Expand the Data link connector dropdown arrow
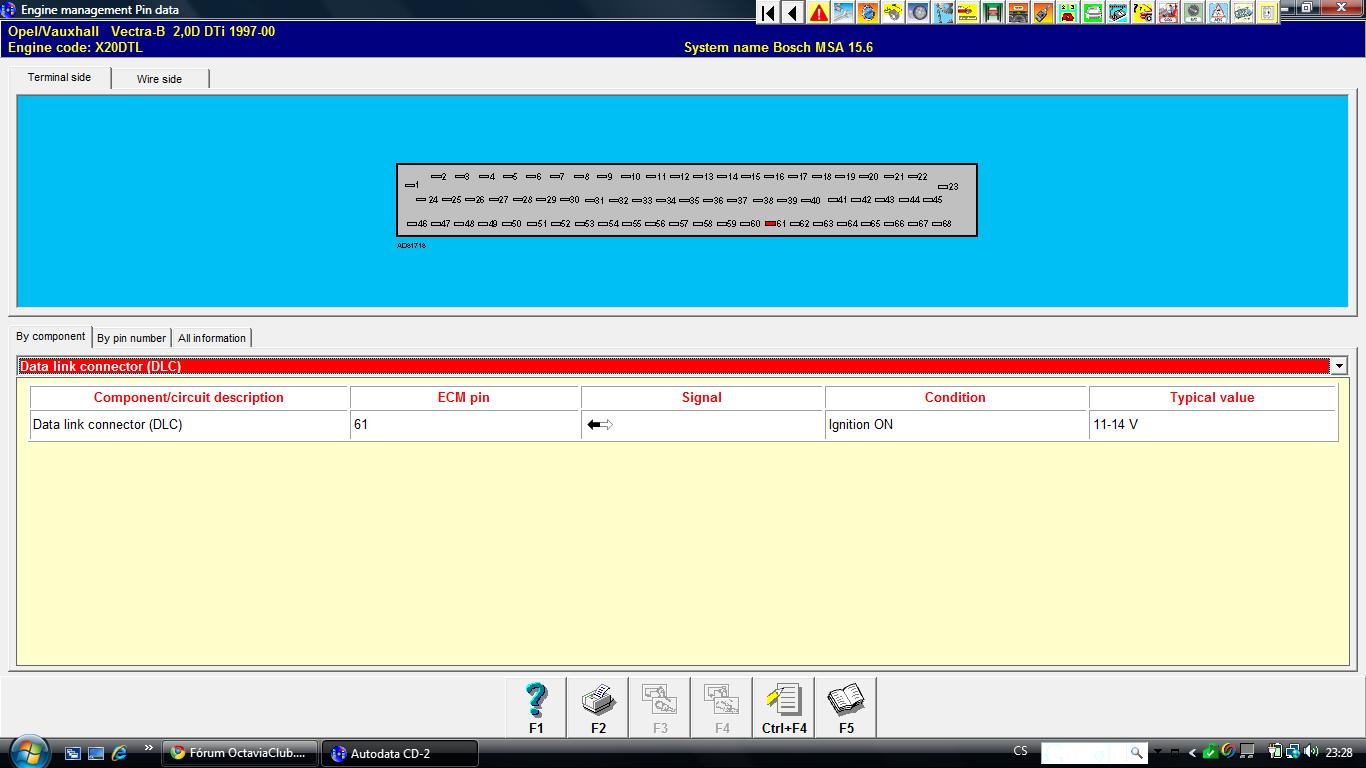 (1339, 366)
